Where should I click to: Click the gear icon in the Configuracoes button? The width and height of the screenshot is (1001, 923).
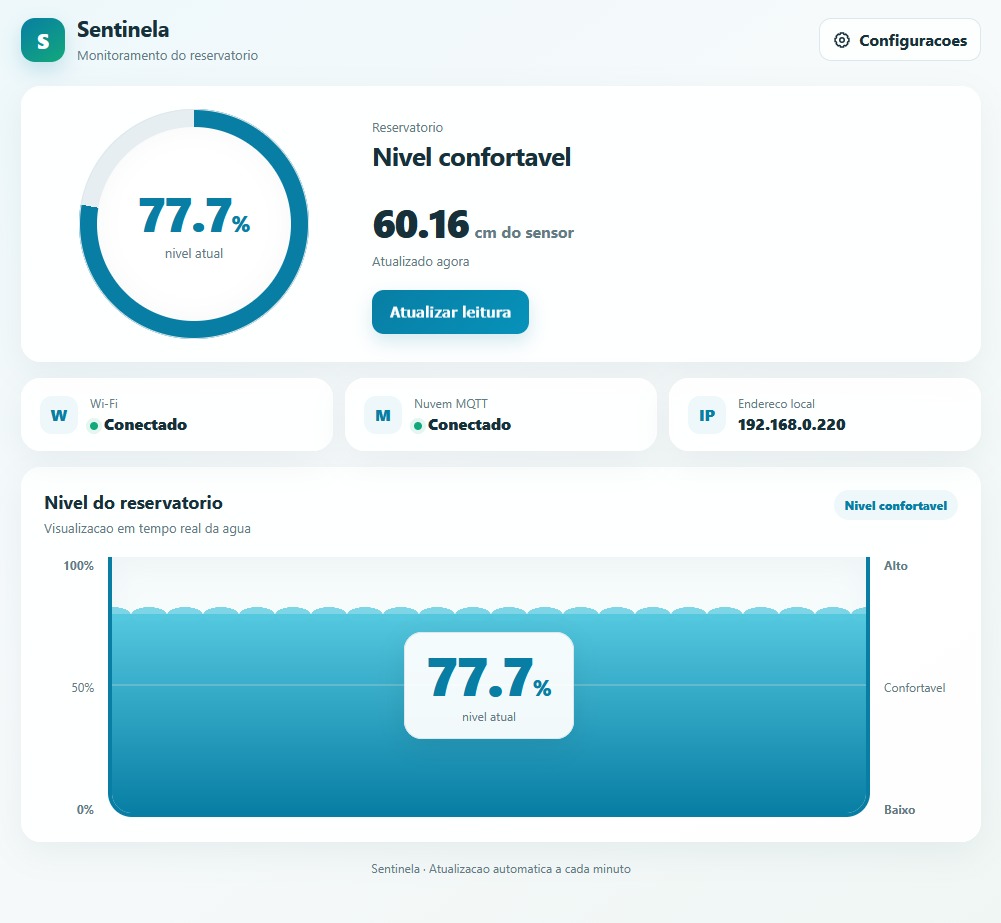(x=841, y=40)
